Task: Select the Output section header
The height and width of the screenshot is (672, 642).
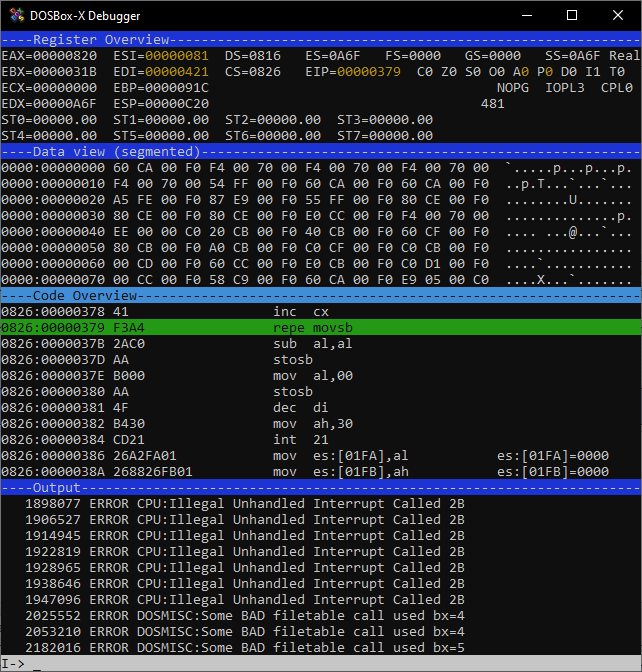Action: pyautogui.click(x=321, y=488)
